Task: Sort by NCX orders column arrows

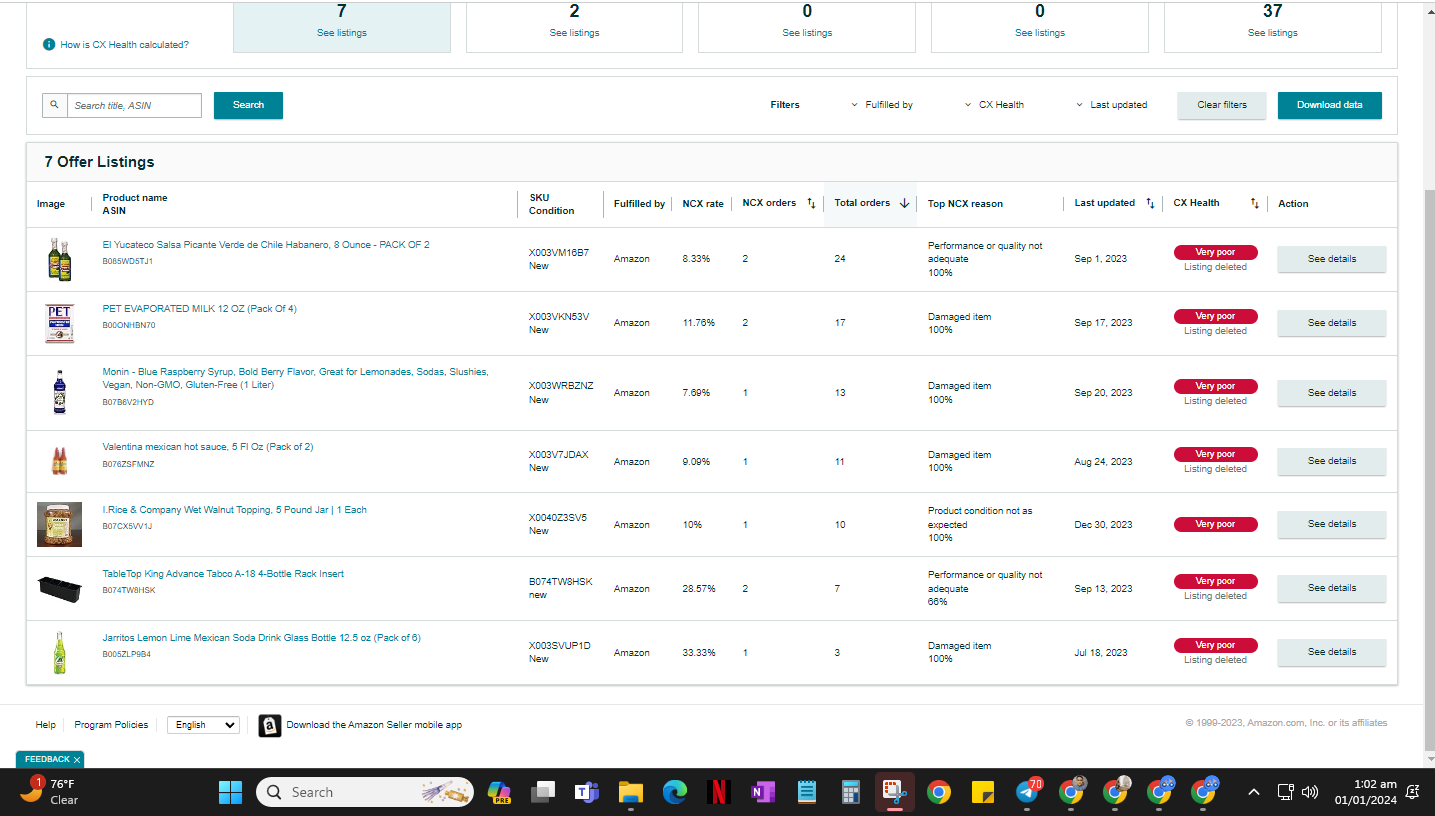Action: tap(811, 204)
